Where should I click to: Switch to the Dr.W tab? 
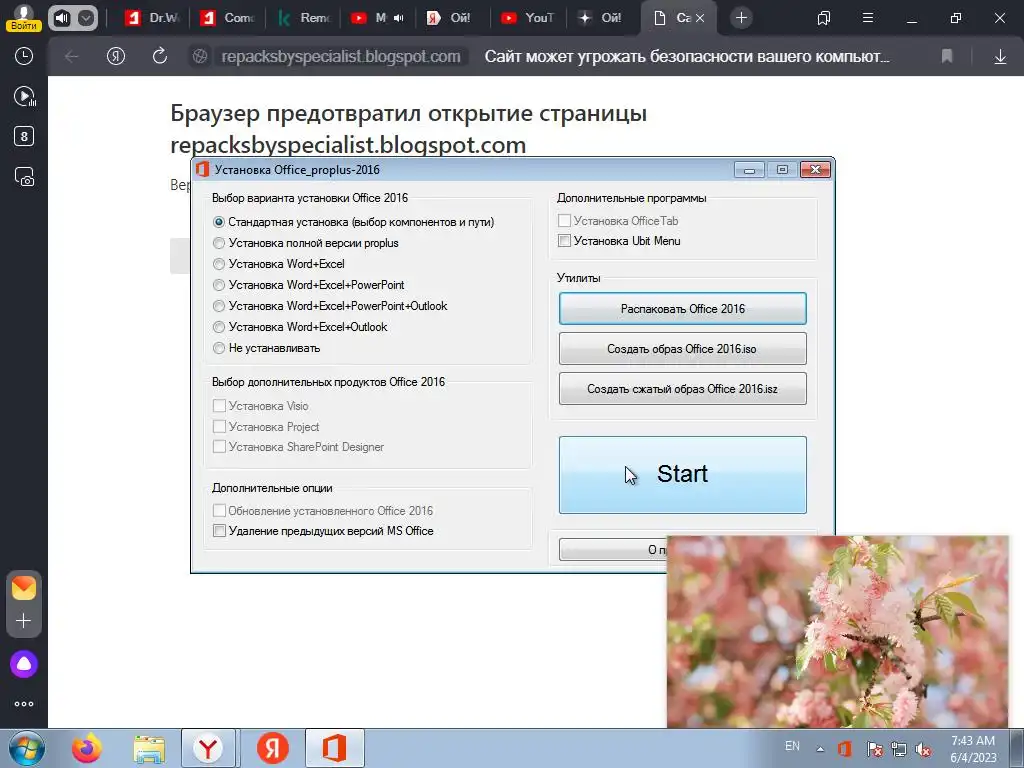pos(152,18)
